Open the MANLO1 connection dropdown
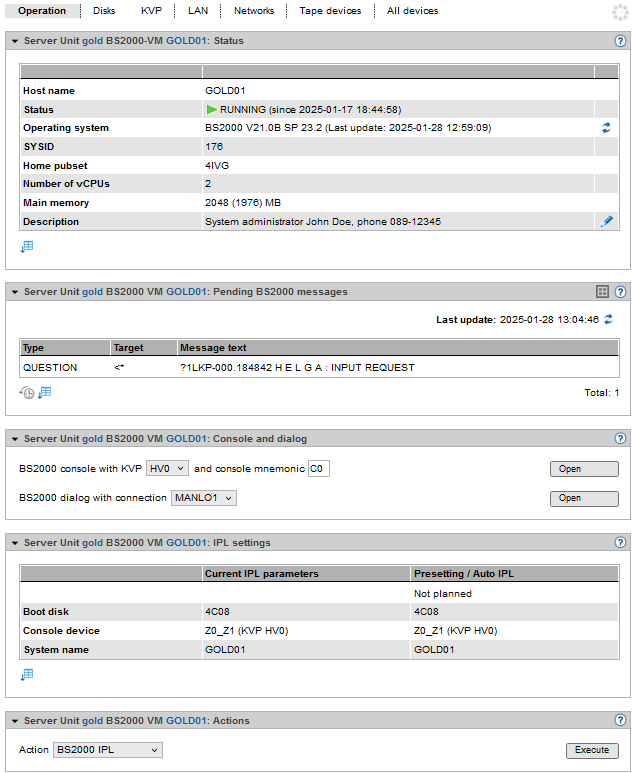The width and height of the screenshot is (632, 773). tap(204, 497)
